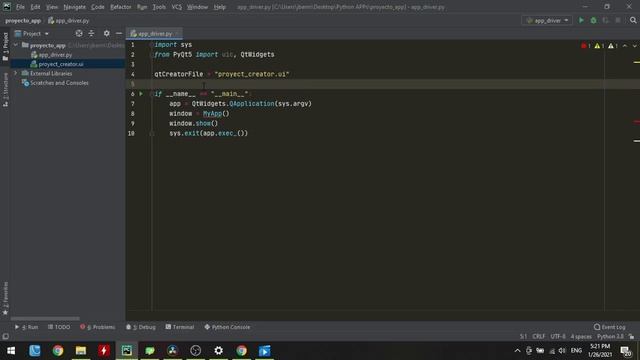Viewport: 640px width, 360px height.
Task: Open Project panel settings gear
Action: coord(107,33)
